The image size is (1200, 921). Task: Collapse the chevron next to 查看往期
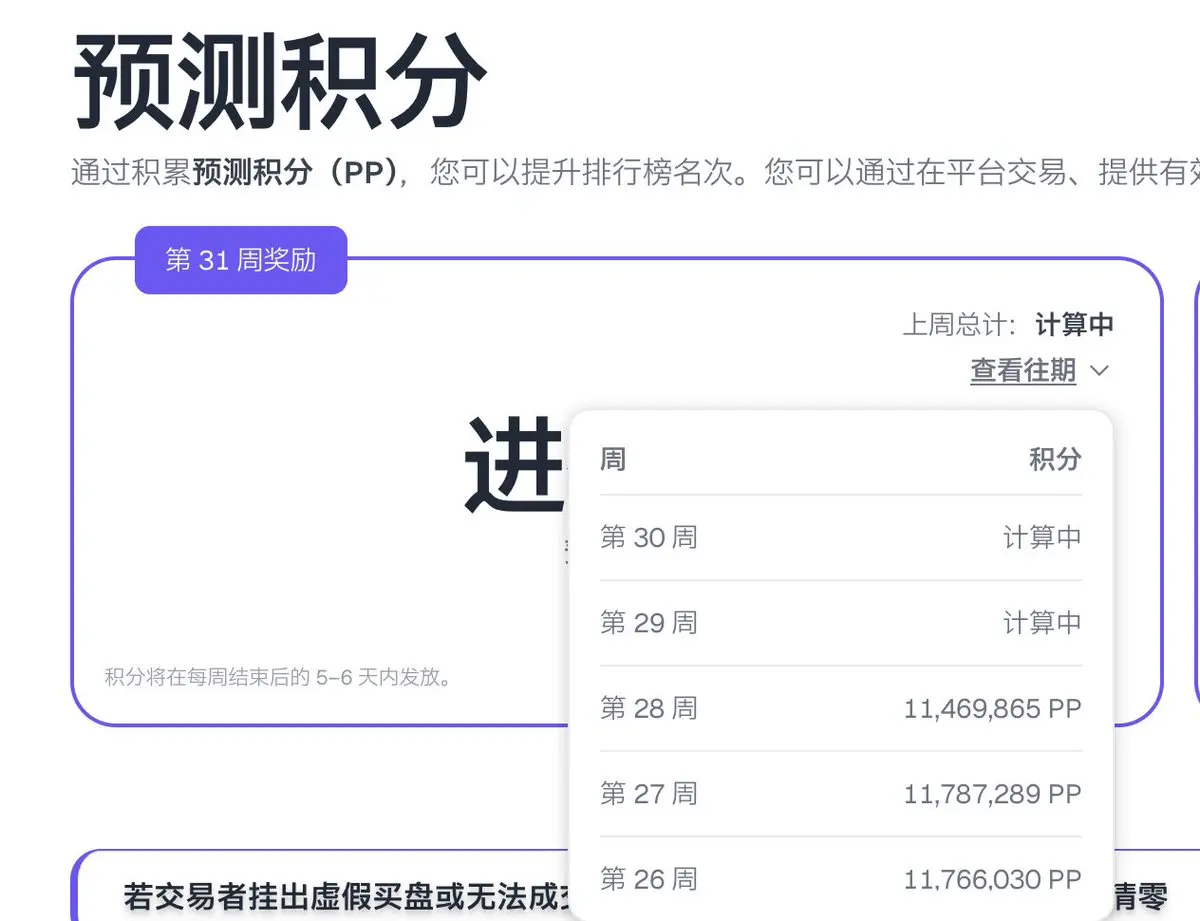coord(1099,371)
